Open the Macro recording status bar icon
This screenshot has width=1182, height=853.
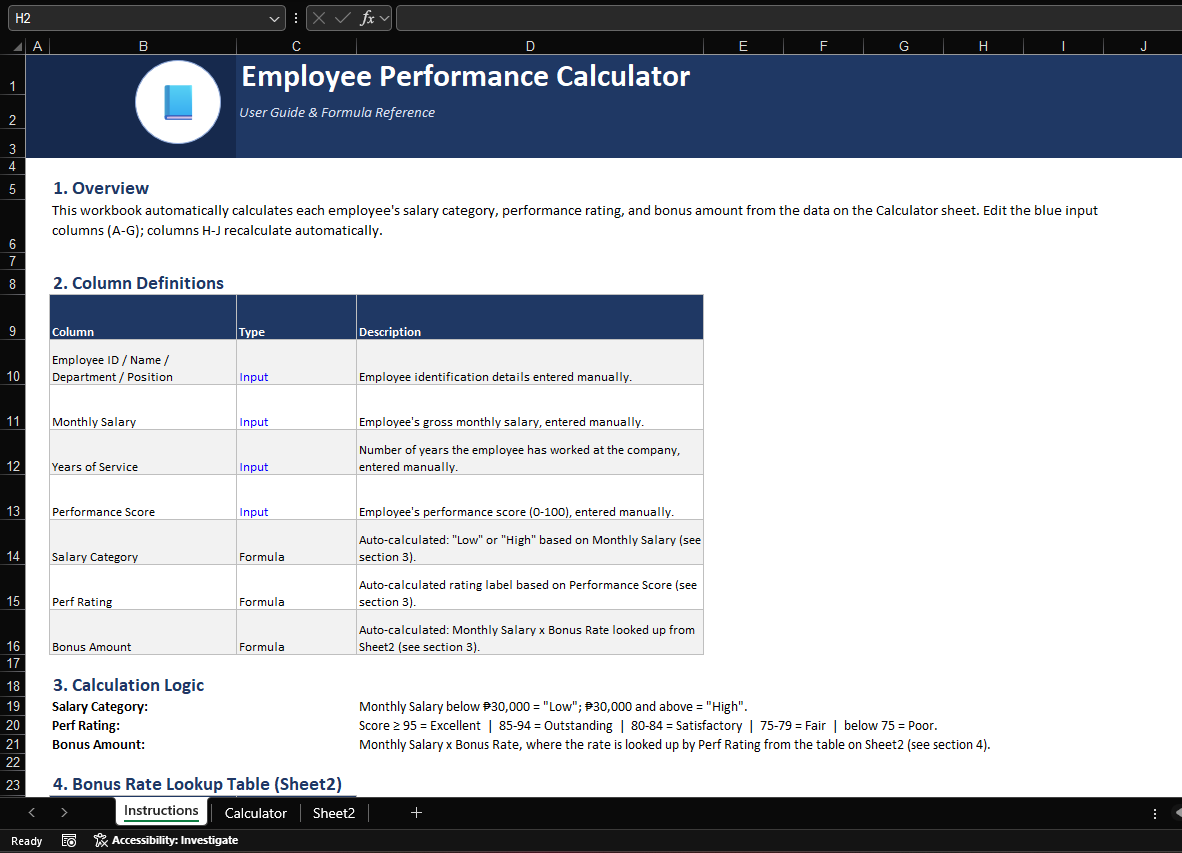[69, 840]
